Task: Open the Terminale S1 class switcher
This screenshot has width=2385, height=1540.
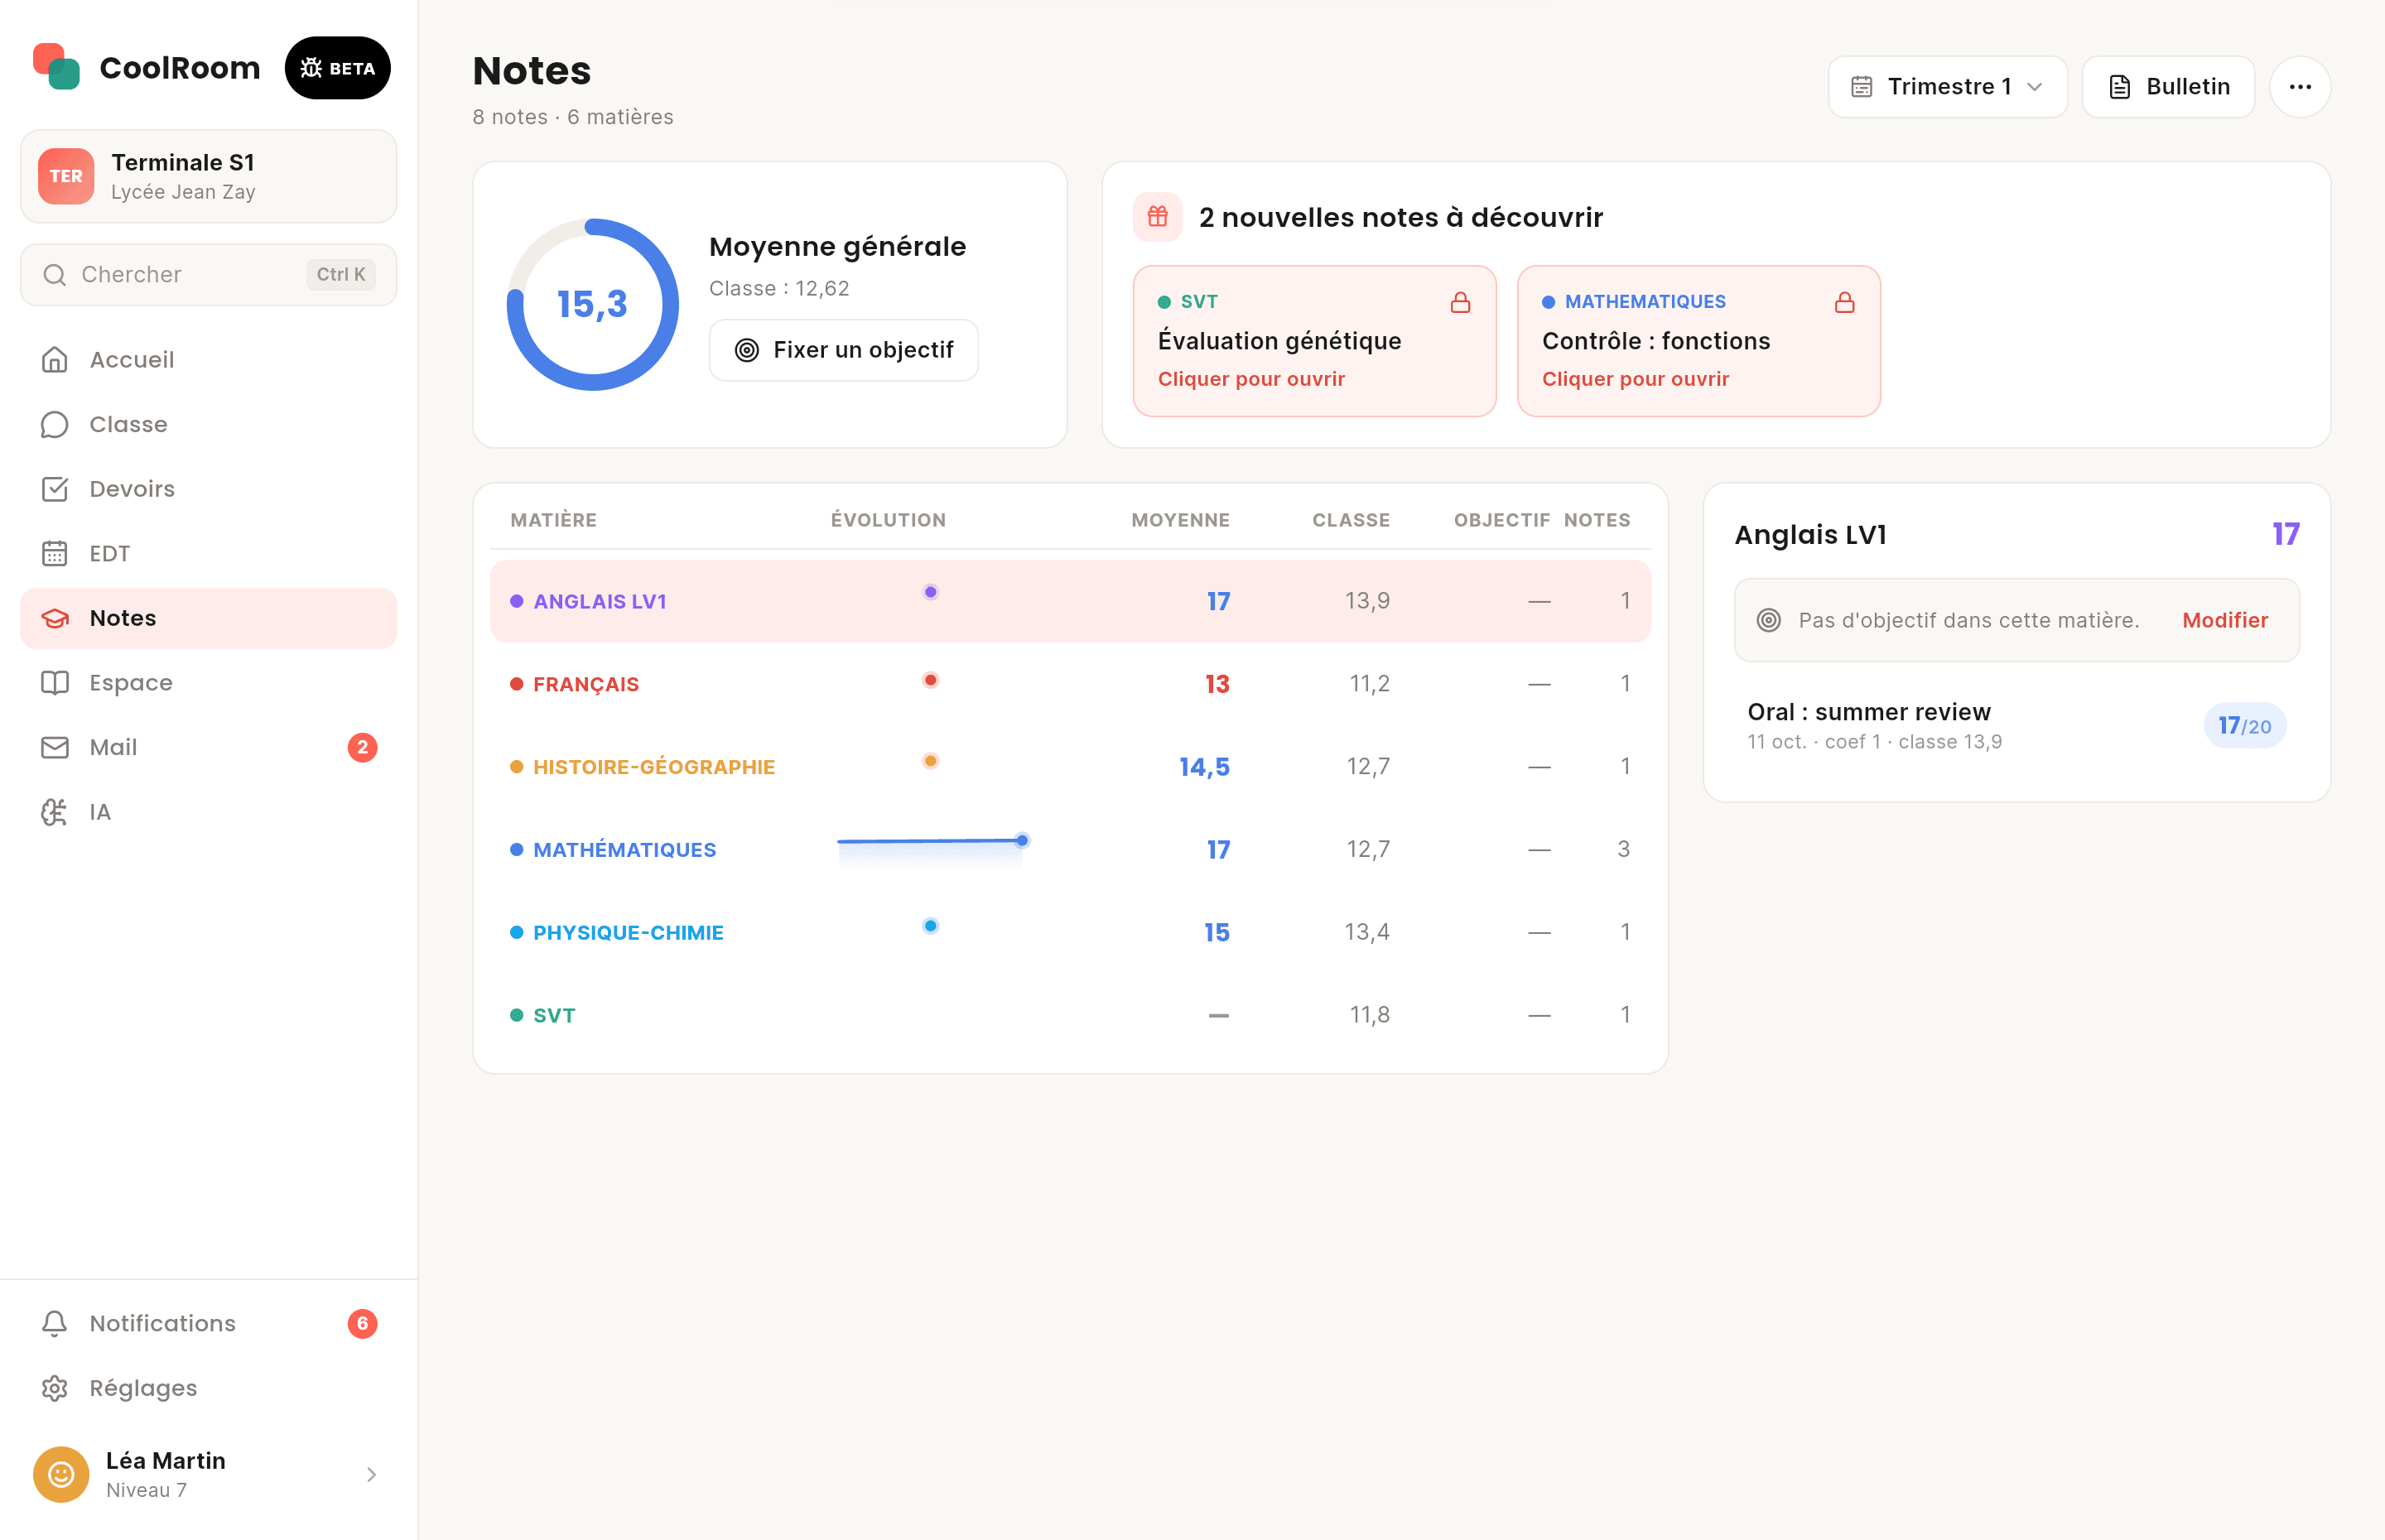Action: coord(209,176)
